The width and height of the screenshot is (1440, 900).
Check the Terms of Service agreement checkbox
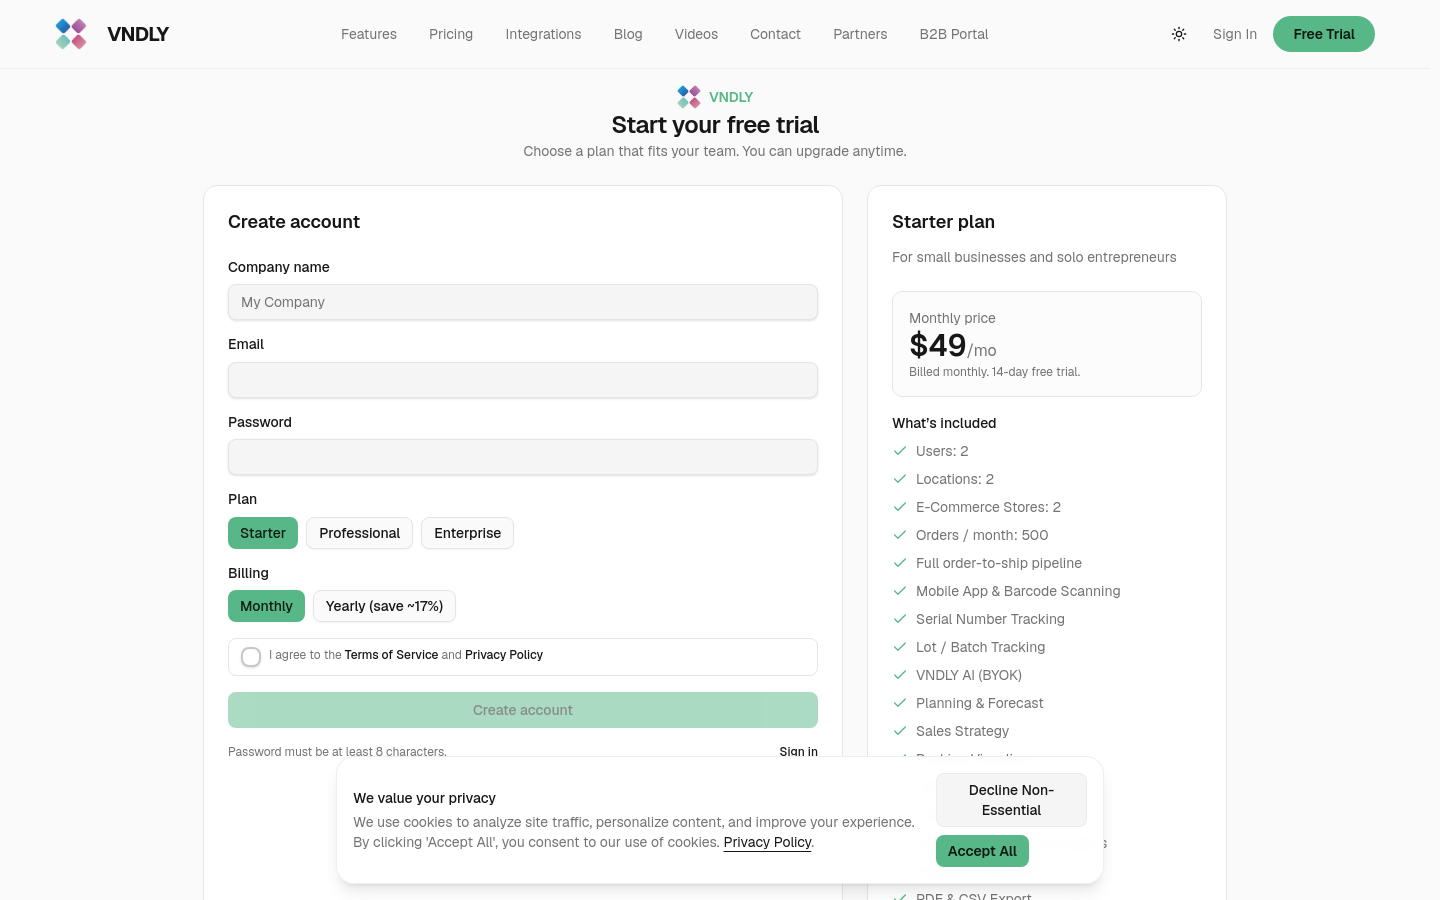(x=251, y=657)
